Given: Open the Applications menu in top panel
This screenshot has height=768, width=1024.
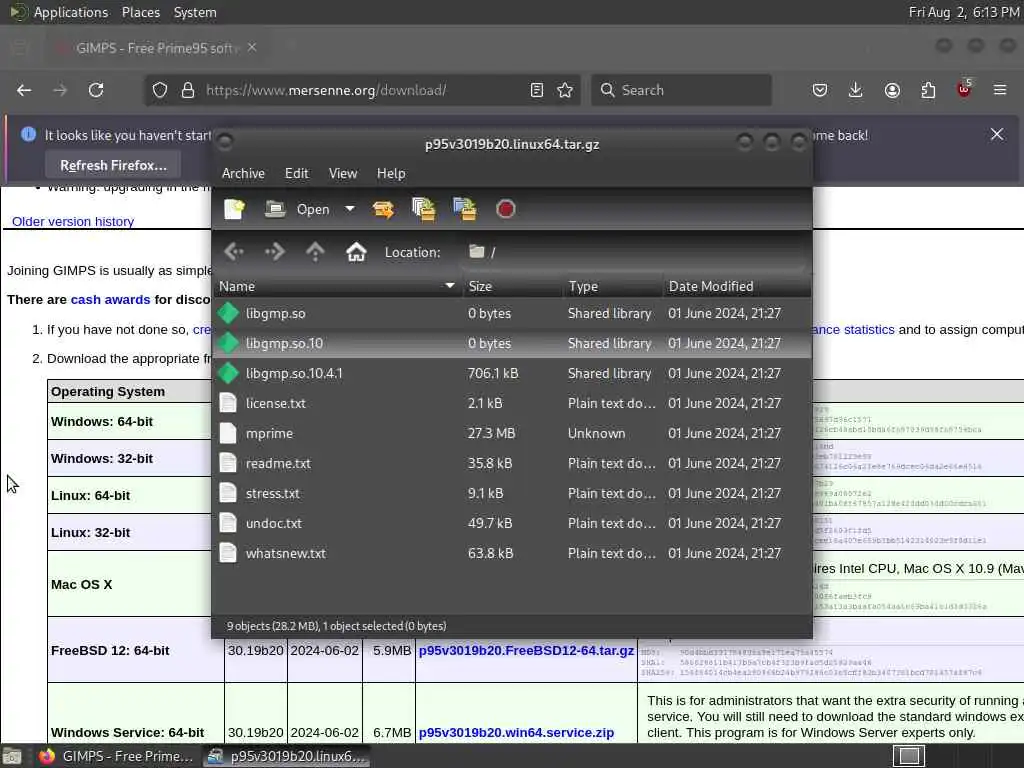Looking at the screenshot, I should coord(71,12).
